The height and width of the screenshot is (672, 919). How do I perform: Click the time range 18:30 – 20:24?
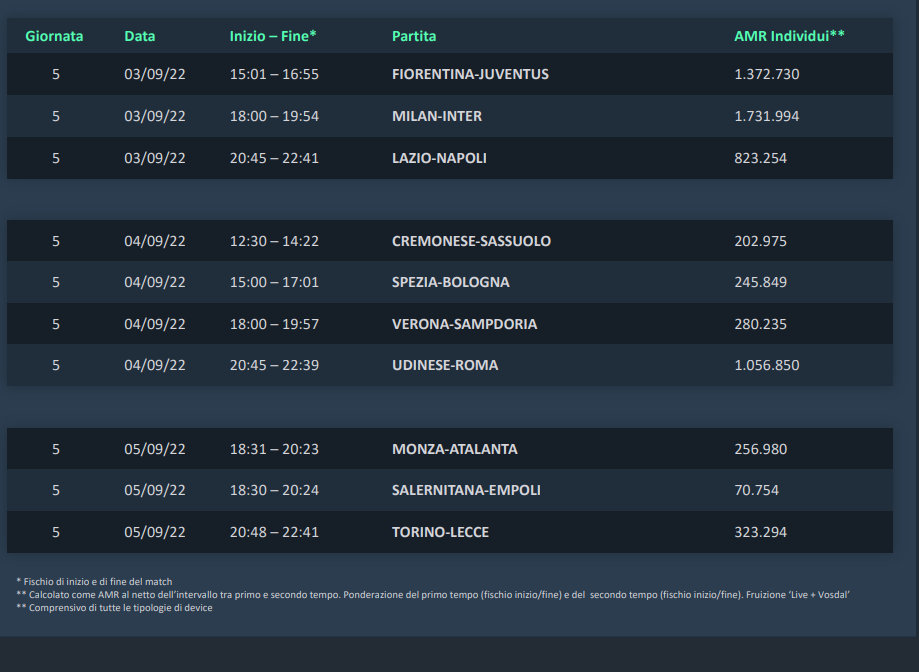click(274, 490)
